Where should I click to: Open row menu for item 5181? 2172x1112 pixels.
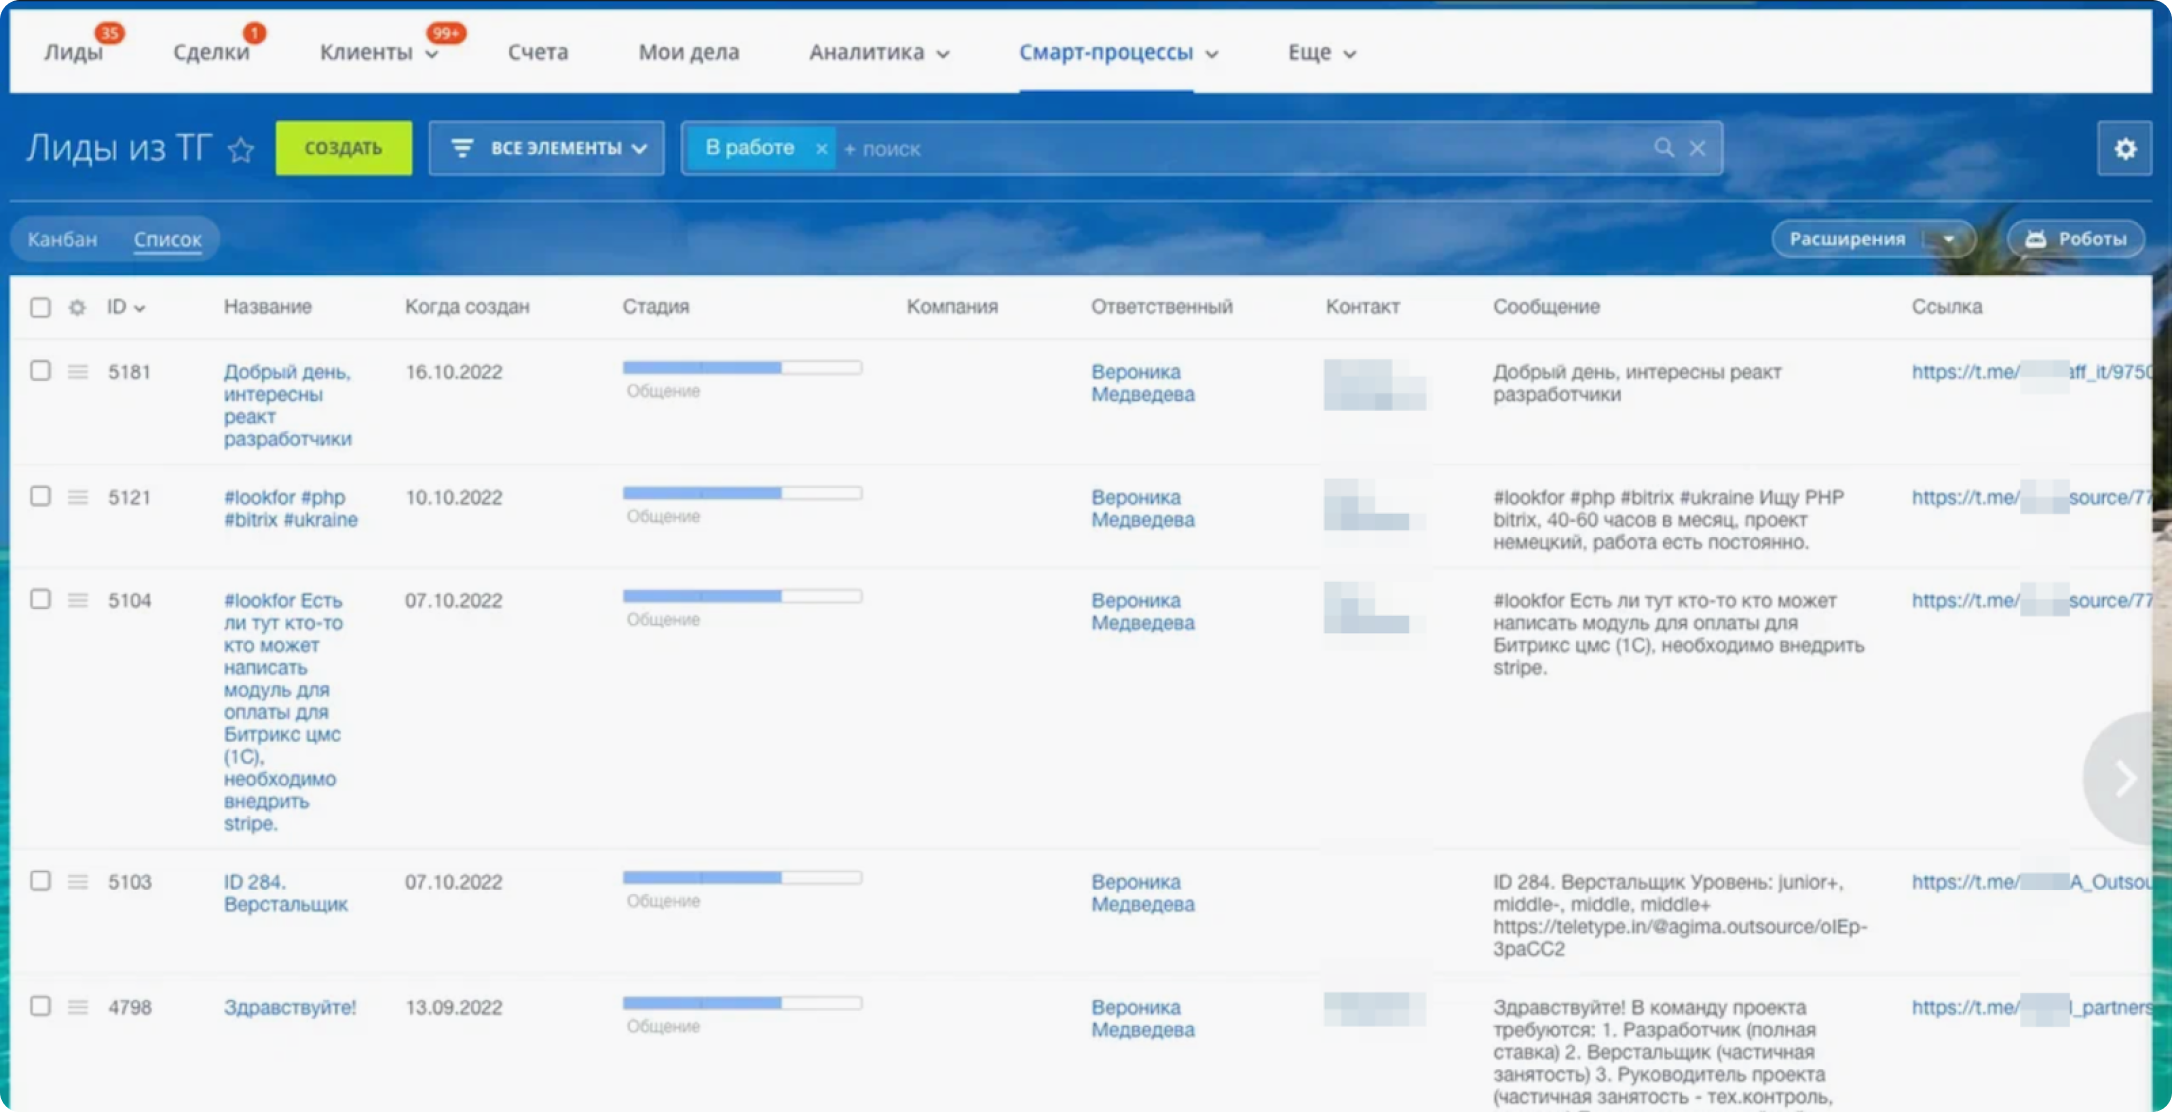78,372
